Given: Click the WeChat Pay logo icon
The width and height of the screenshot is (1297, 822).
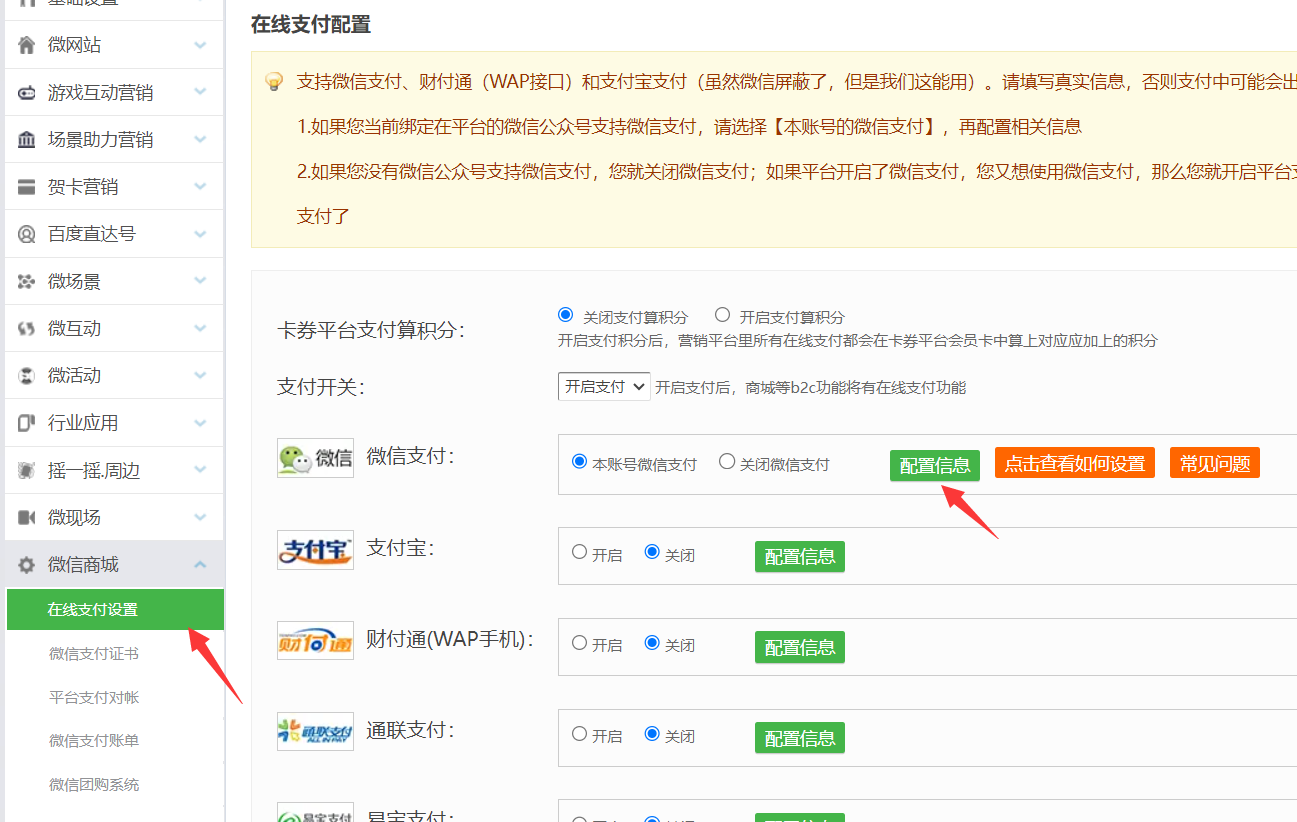Looking at the screenshot, I should 315,458.
